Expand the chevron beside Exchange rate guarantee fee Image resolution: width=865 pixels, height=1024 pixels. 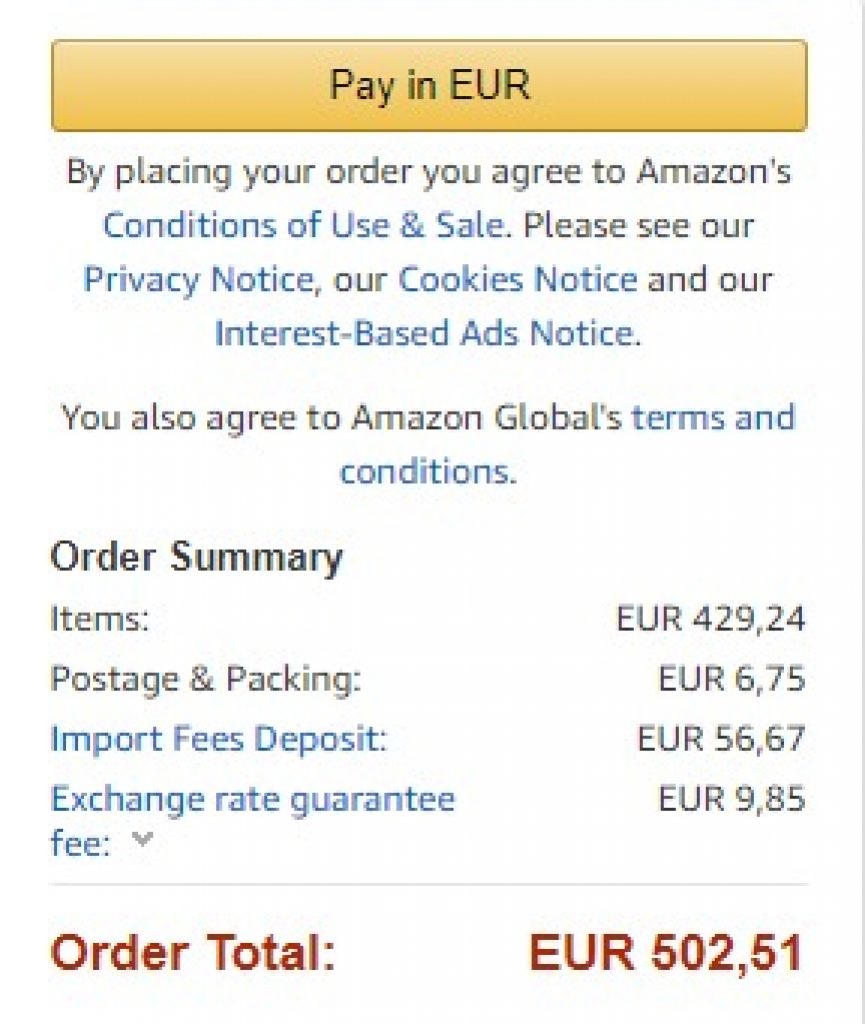coord(142,840)
